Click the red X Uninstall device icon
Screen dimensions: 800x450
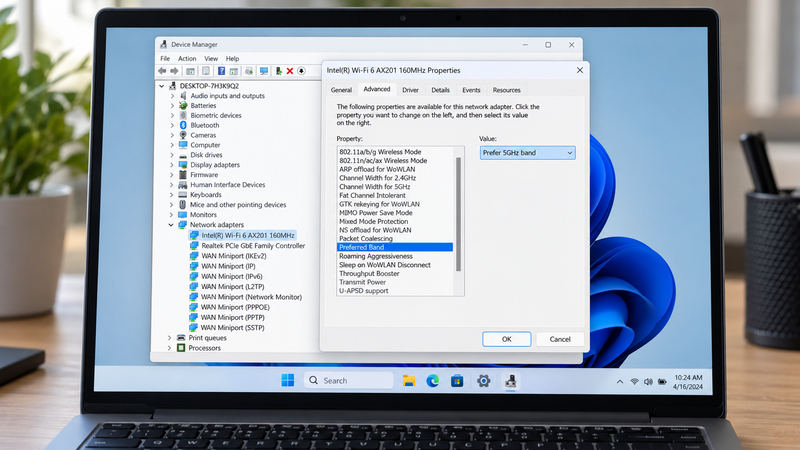[x=290, y=71]
